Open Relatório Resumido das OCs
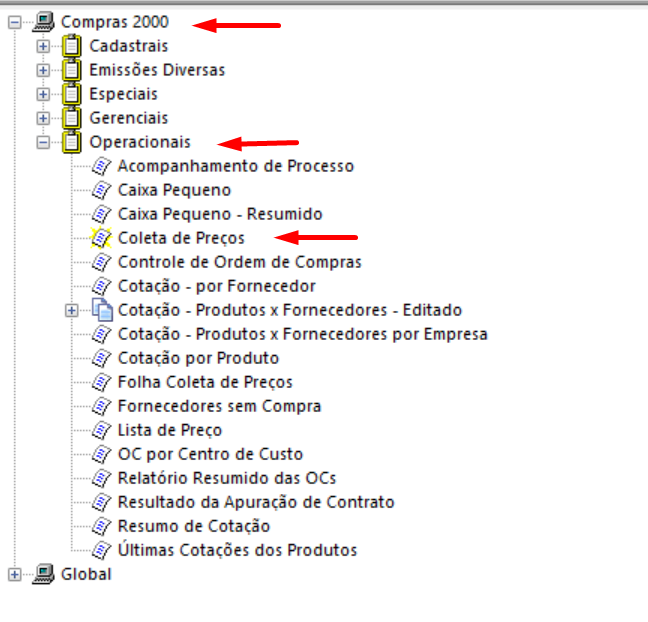The image size is (648, 622). [x=227, y=478]
